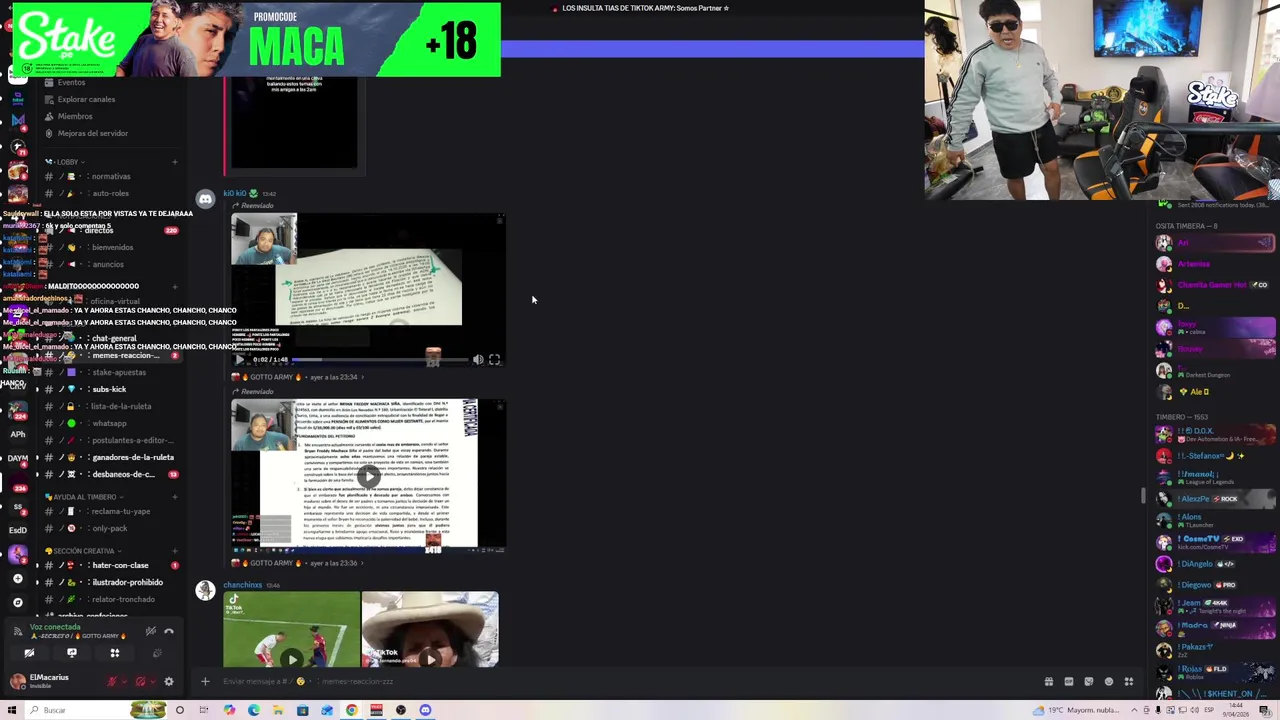1280x720 pixels.
Task: Open the bienvenidos channel
Action: (x=111, y=247)
